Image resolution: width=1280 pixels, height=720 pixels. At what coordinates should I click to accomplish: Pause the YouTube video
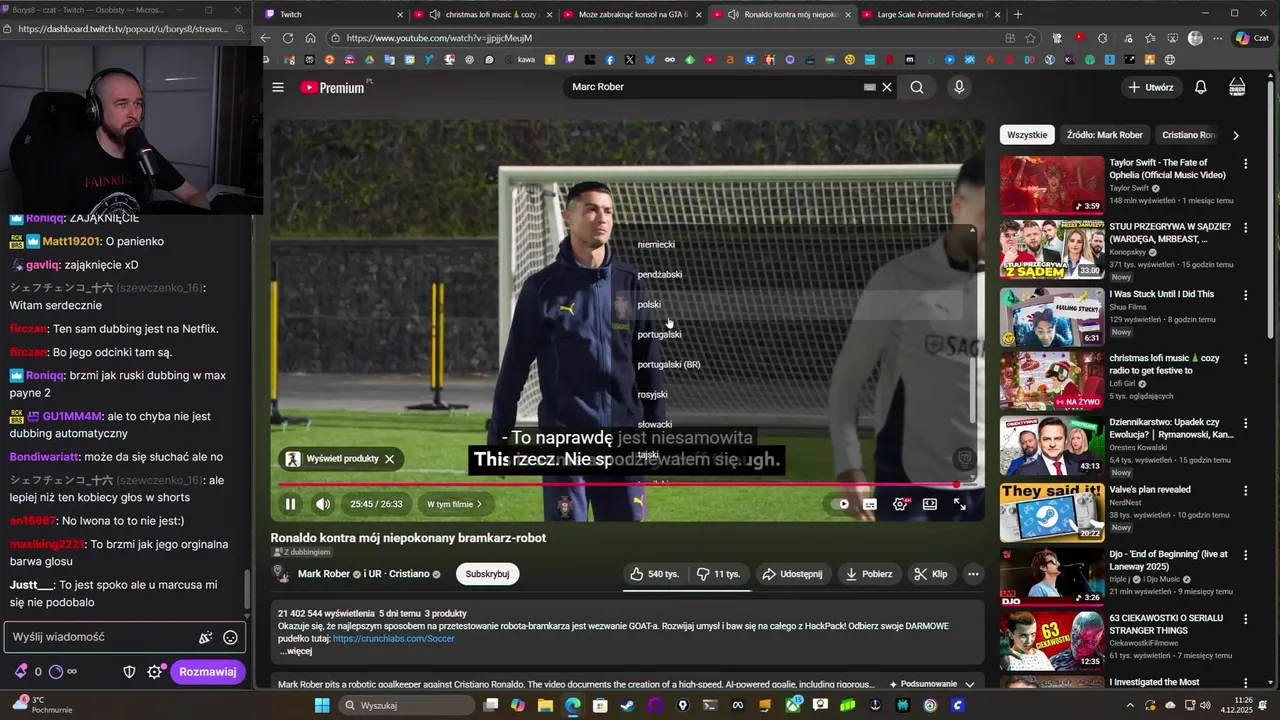[290, 504]
